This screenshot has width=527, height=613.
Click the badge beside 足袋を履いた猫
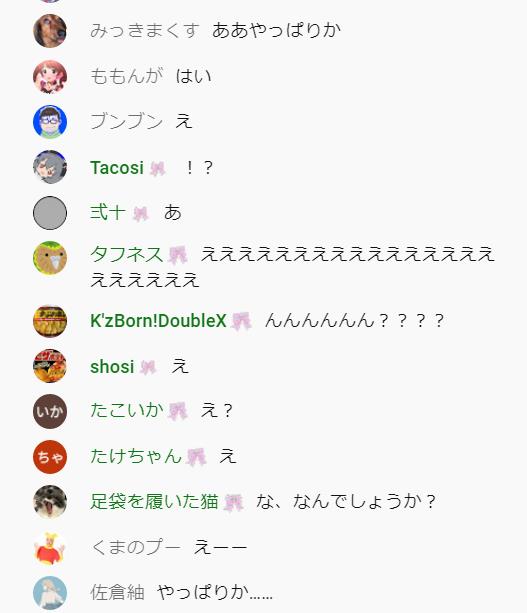click(x=234, y=502)
